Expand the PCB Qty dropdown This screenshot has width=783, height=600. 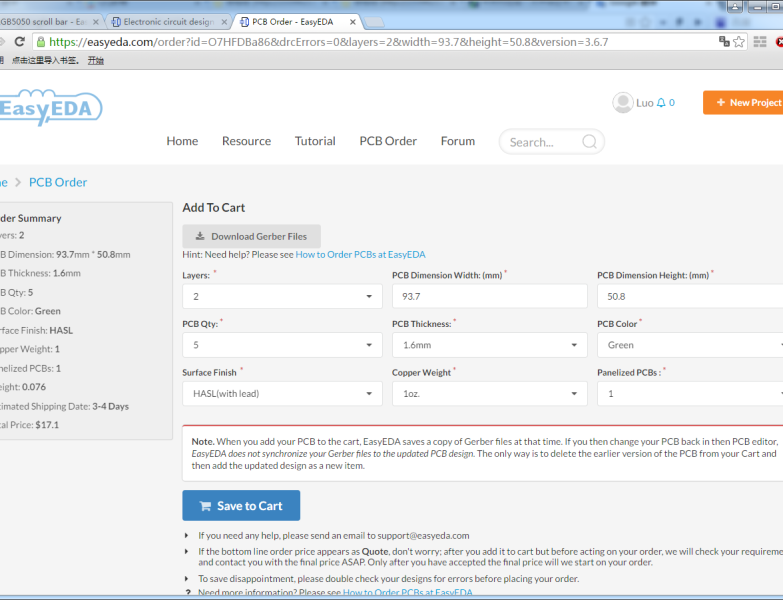[282, 345]
